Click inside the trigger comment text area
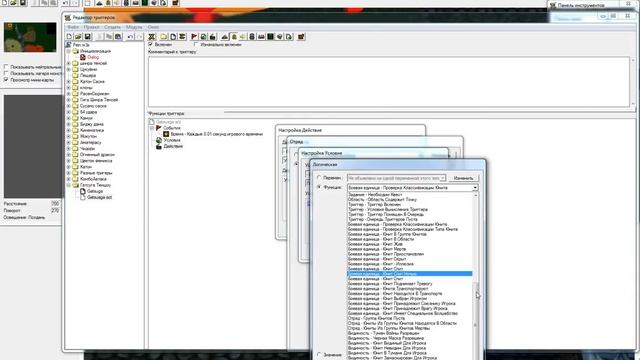 pyautogui.click(x=389, y=82)
